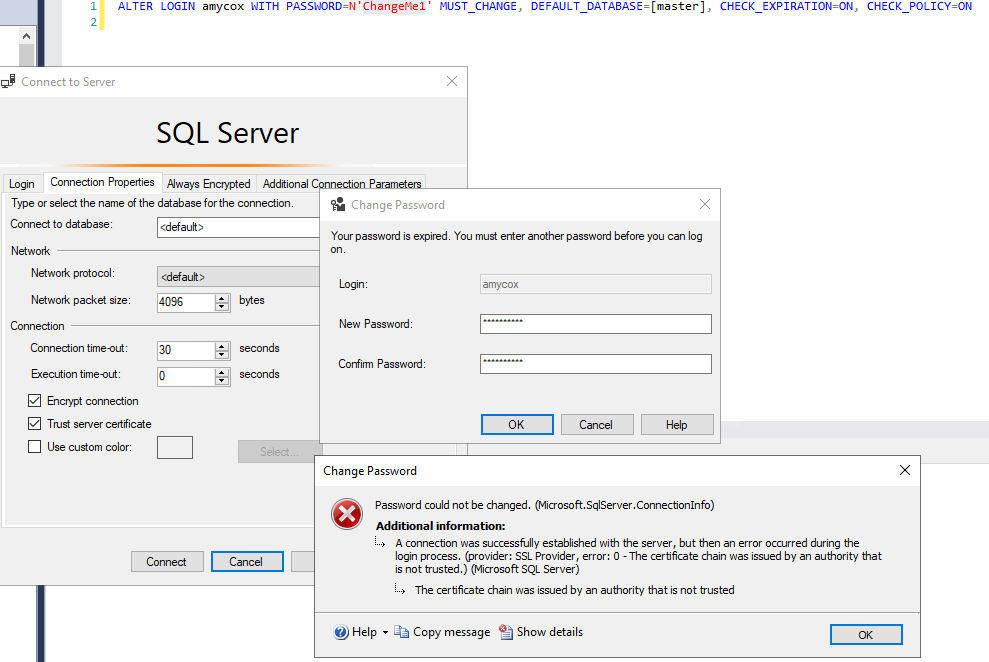Screen dimensions: 989x662
Task: Open the Connect to database combo box
Action: [x=238, y=227]
